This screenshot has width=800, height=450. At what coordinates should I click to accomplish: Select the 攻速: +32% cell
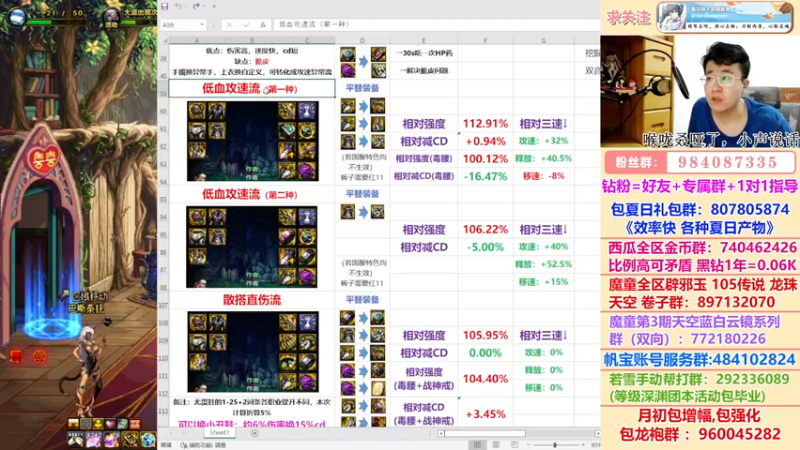point(543,141)
